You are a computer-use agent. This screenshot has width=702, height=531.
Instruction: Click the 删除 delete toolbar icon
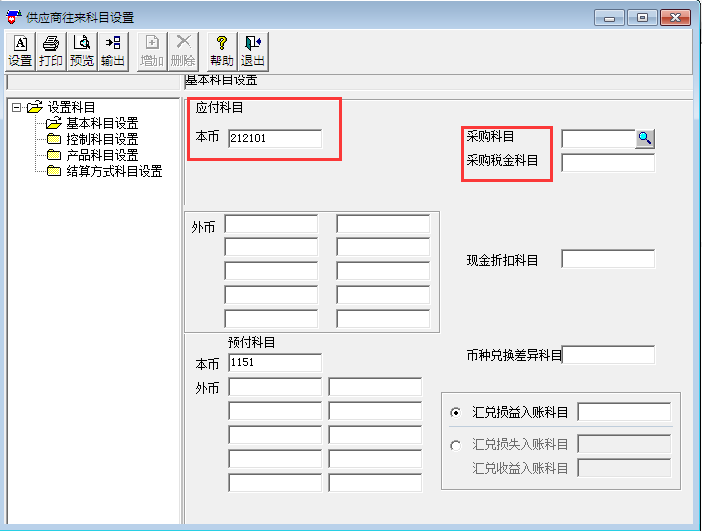click(183, 51)
